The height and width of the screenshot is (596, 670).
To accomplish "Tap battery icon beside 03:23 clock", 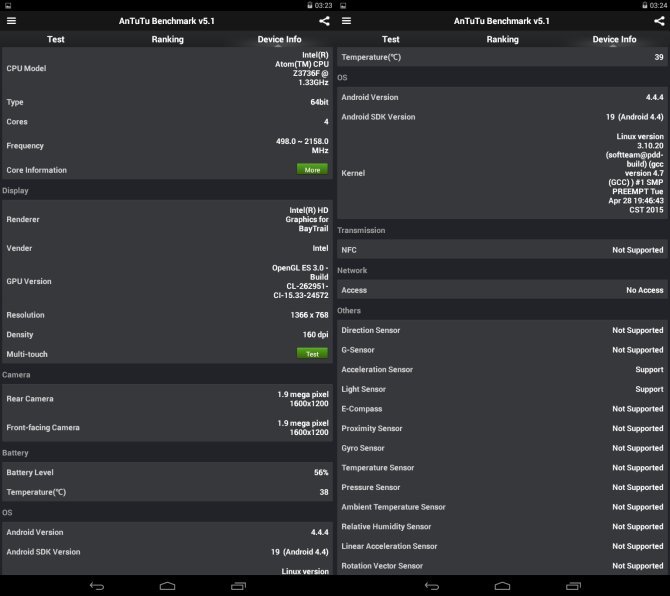I will click(310, 5).
